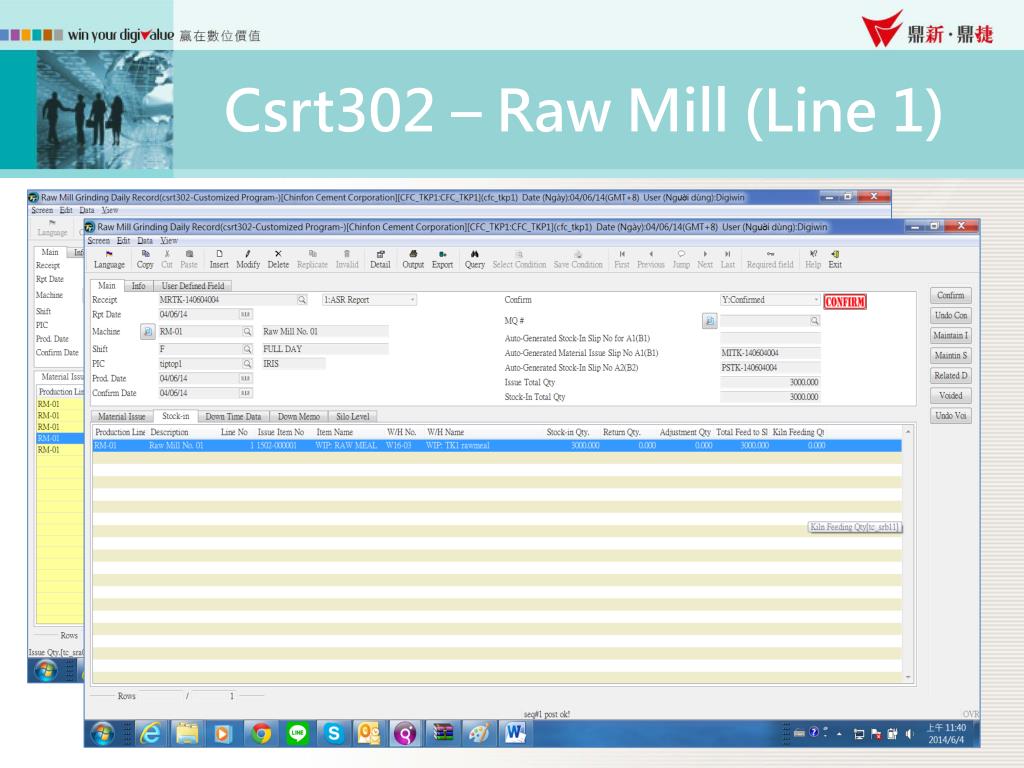Open the Windows Start button in taskbar
1024x768 pixels.
click(x=103, y=734)
